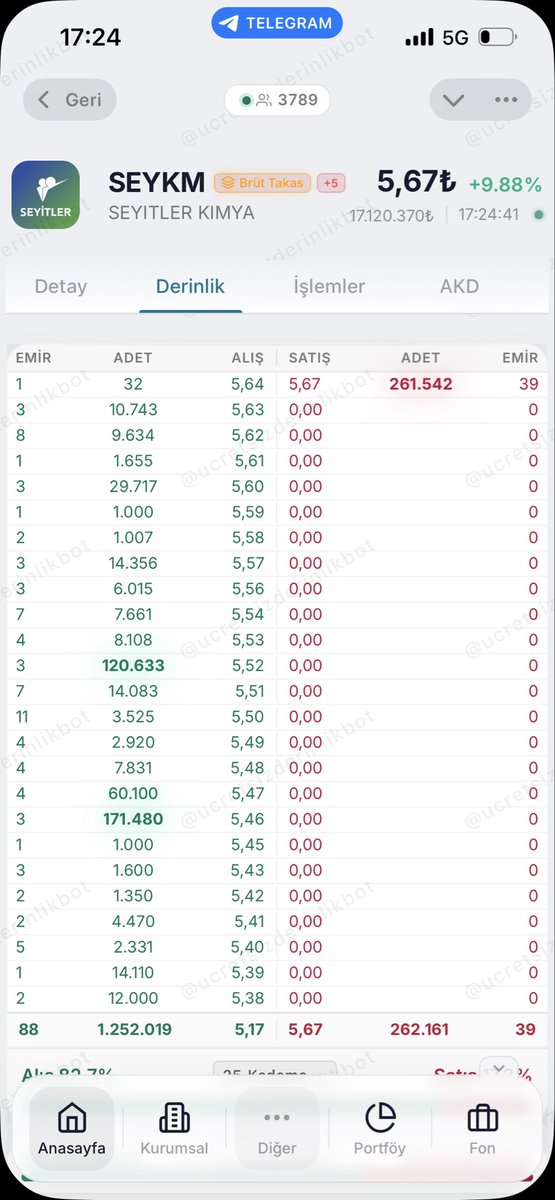The image size is (555, 1200).
Task: Open the AKD tab
Action: tap(459, 287)
